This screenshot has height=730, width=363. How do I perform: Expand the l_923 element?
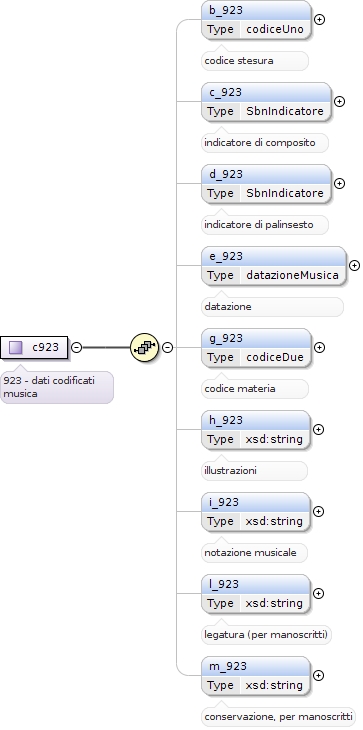[318, 593]
